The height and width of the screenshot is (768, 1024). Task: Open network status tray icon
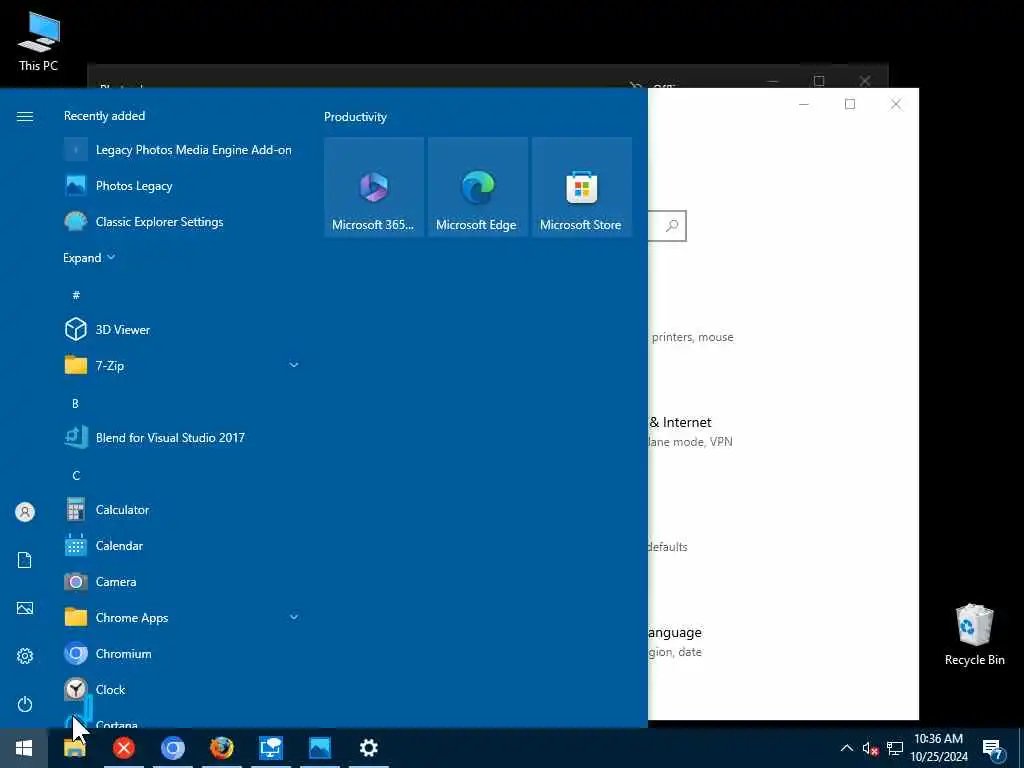(x=895, y=749)
